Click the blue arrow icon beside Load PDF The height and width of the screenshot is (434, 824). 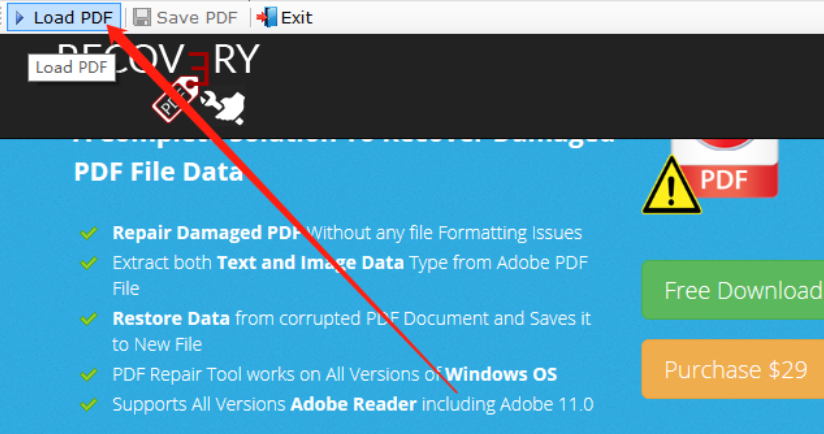click(x=20, y=17)
